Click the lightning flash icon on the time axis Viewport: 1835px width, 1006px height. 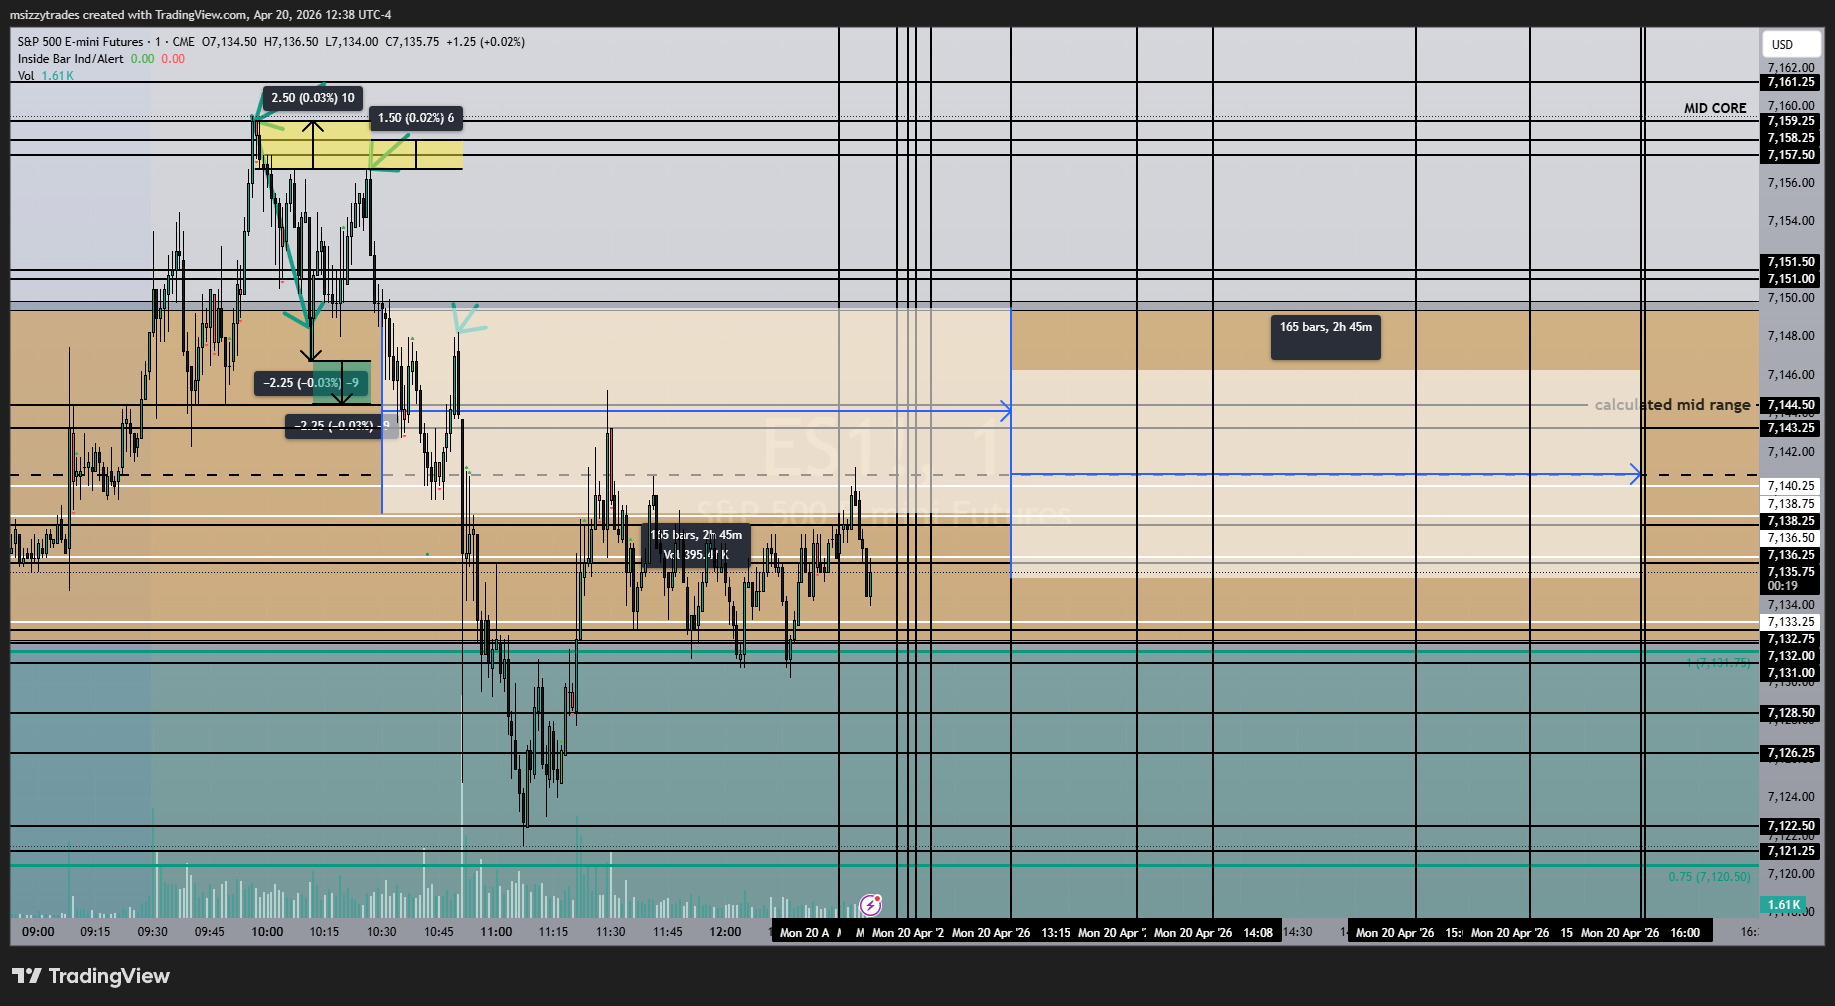871,905
